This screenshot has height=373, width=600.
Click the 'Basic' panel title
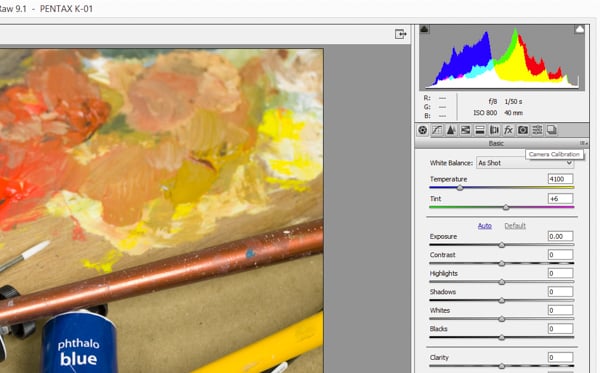click(496, 143)
